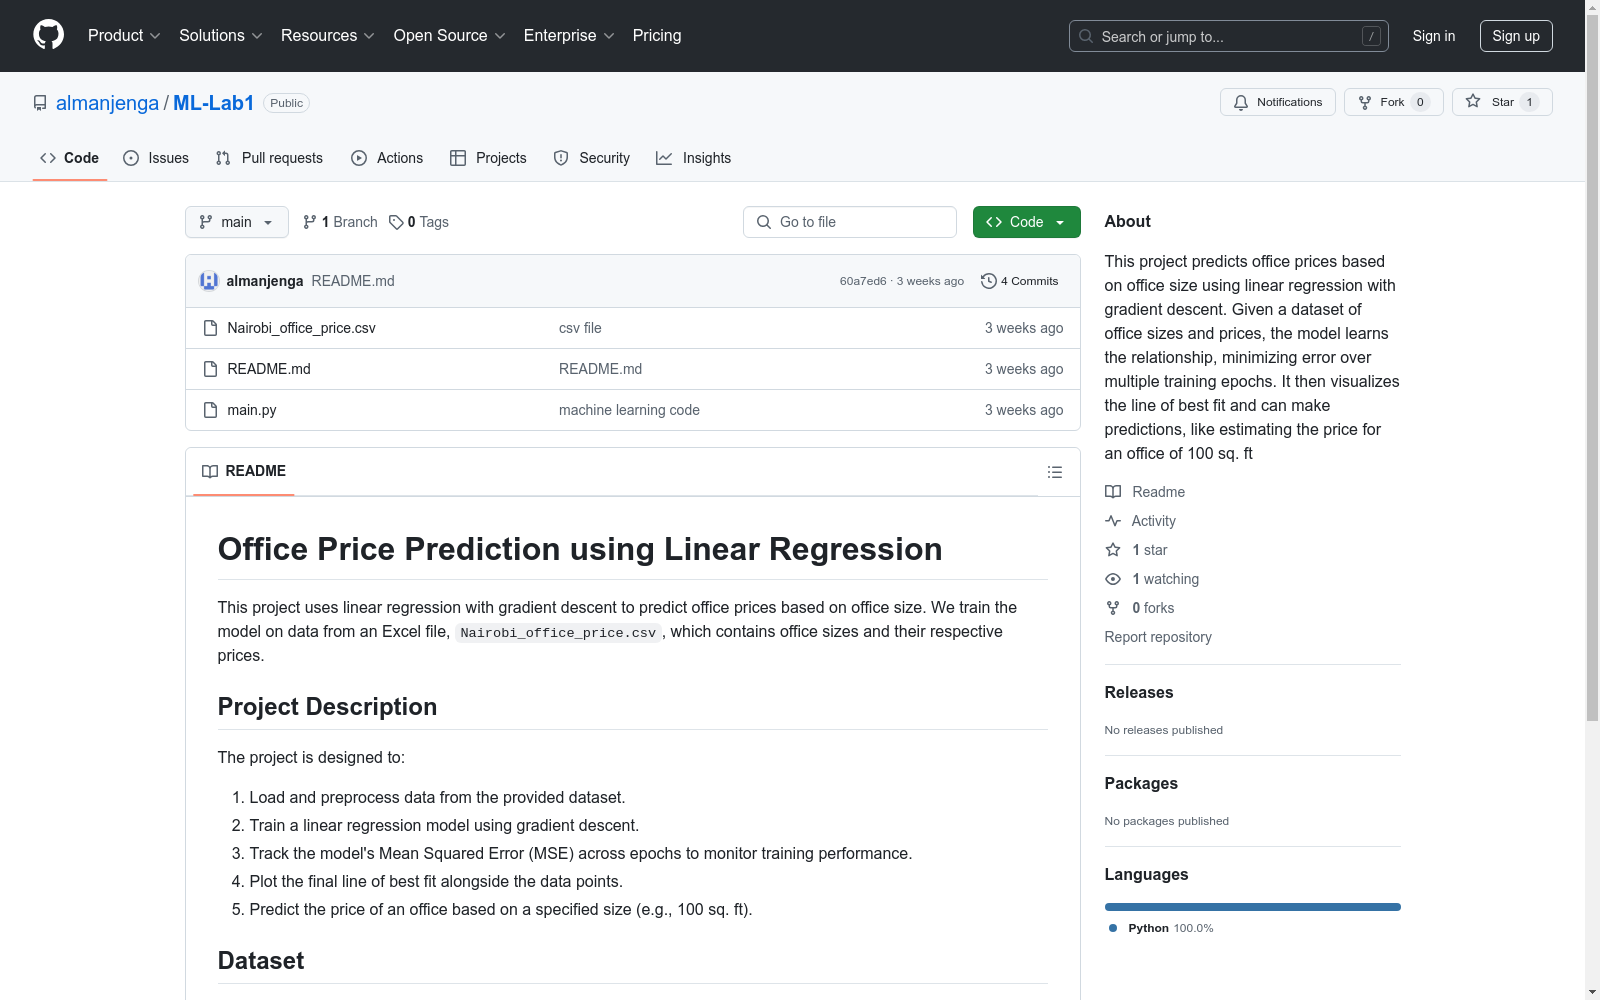The width and height of the screenshot is (1600, 1000).
Task: Click the book icon next to README heading
Action: pyautogui.click(x=210, y=471)
